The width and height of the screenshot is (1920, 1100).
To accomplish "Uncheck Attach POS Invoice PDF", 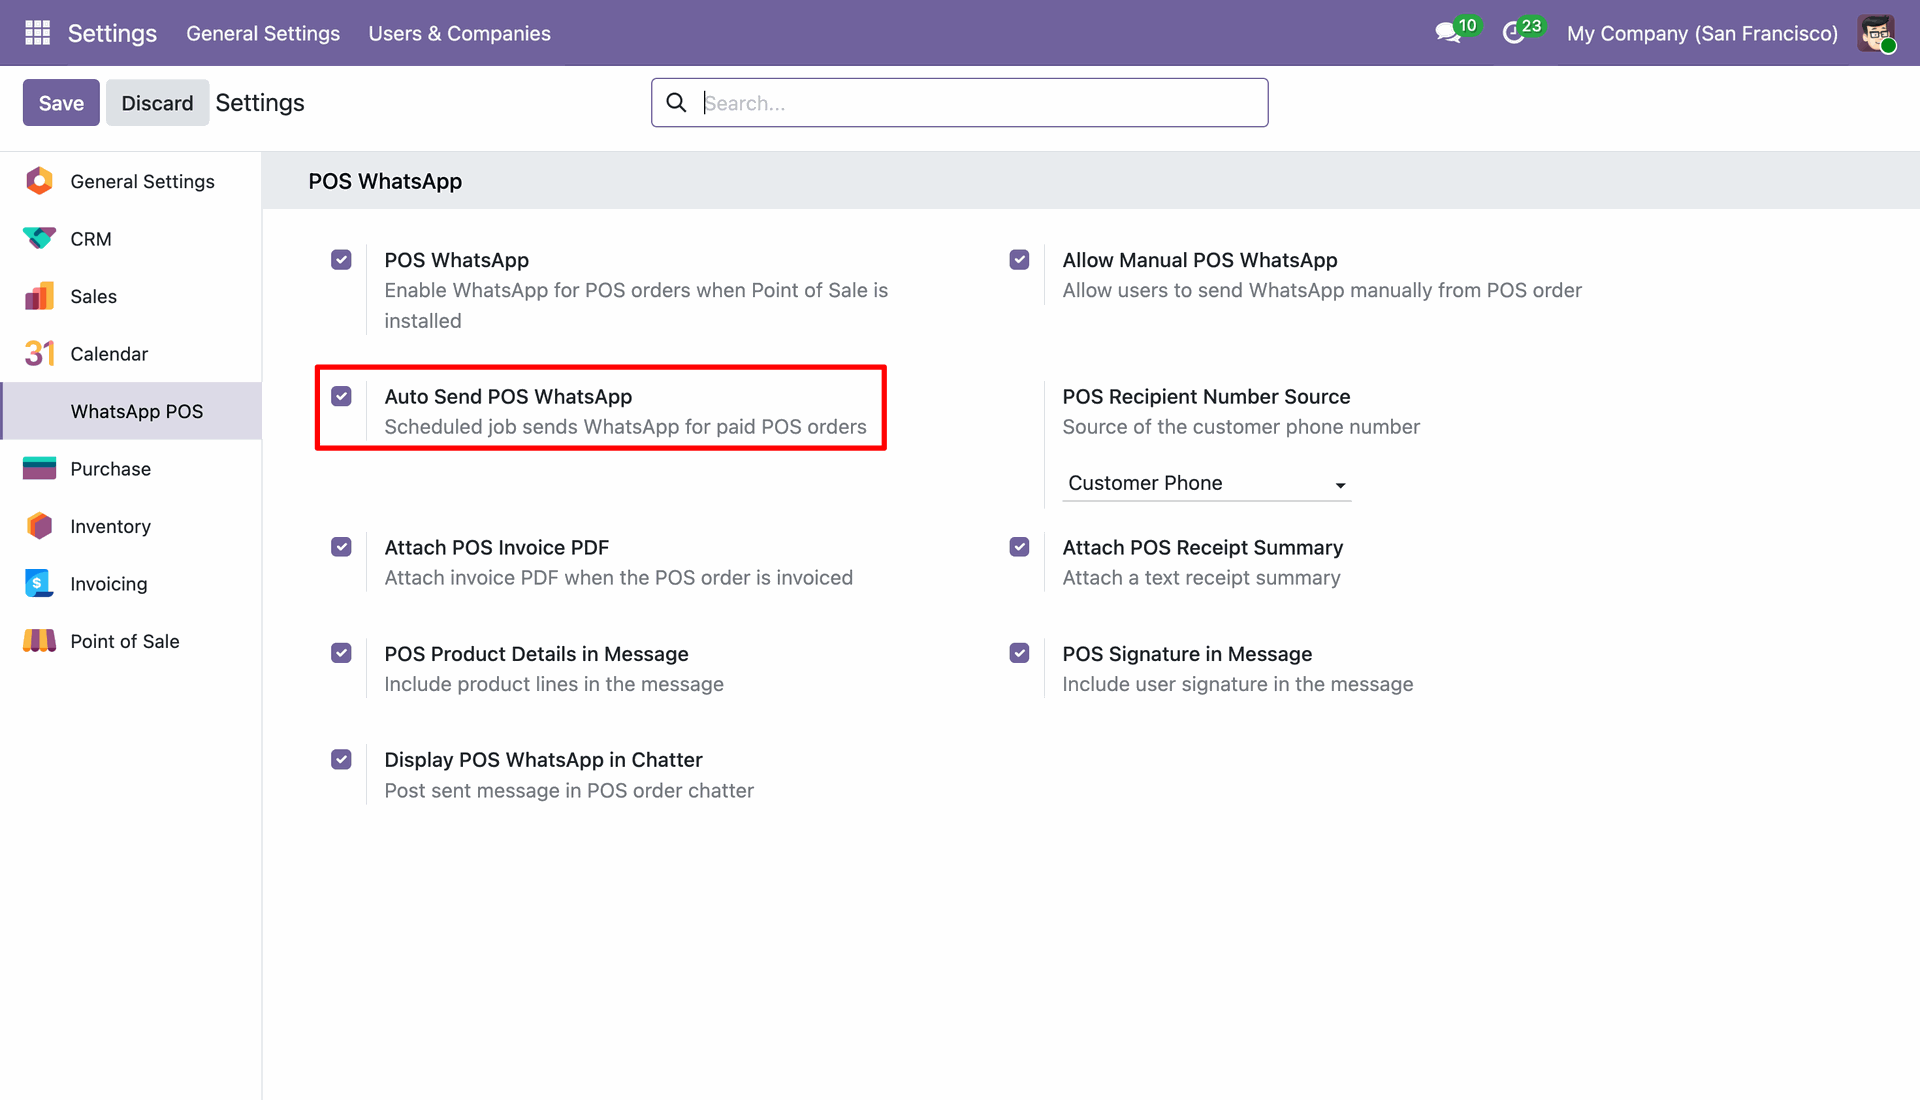I will [x=341, y=547].
